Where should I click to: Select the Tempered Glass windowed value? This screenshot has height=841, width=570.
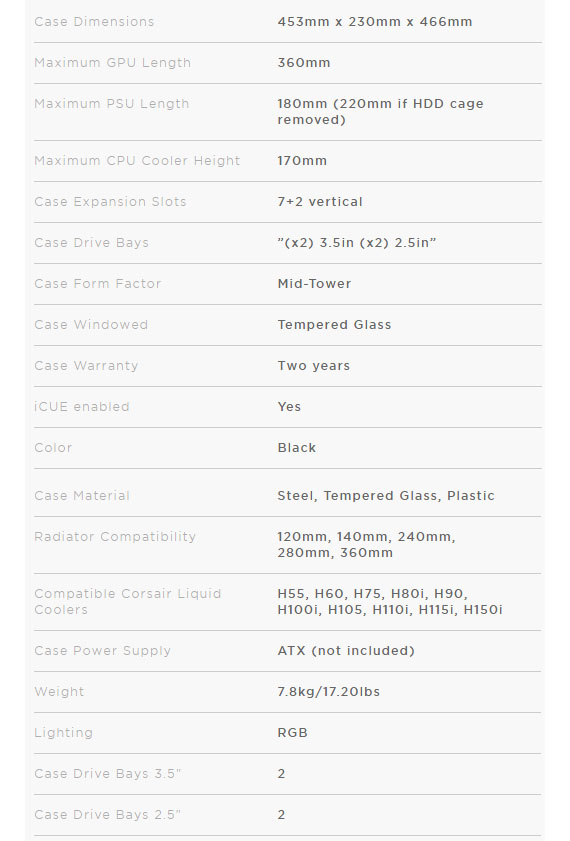[x=334, y=324]
